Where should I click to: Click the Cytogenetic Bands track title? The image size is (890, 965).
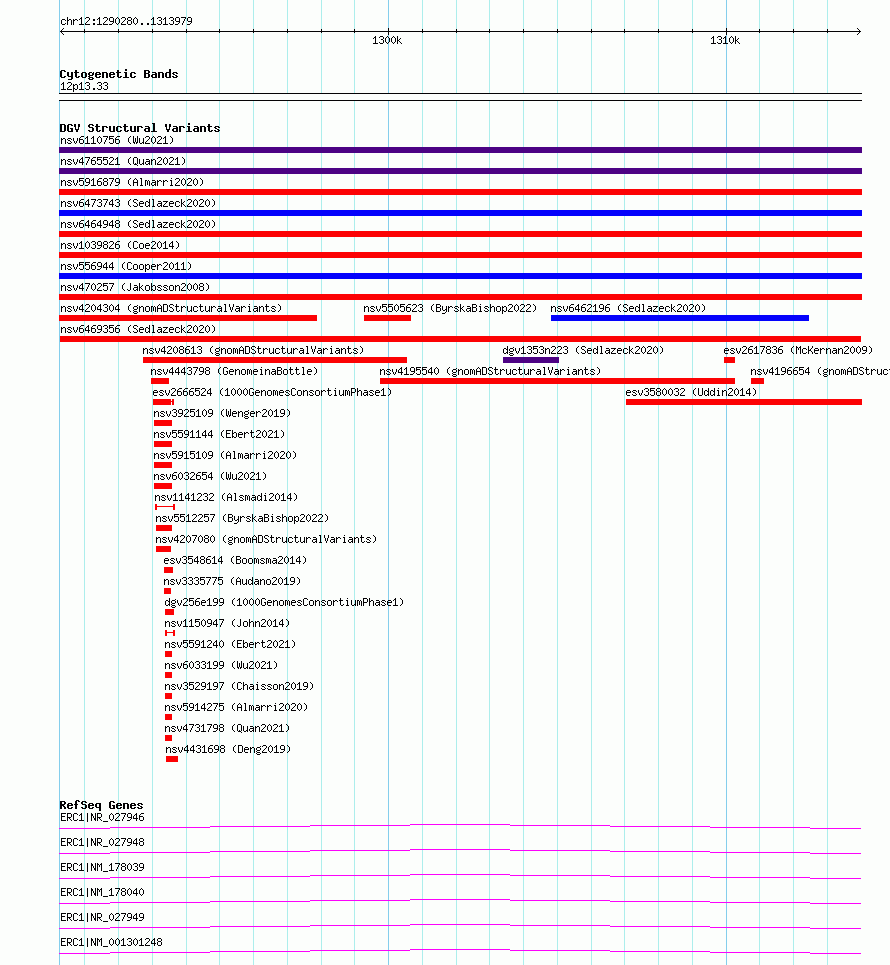119,74
